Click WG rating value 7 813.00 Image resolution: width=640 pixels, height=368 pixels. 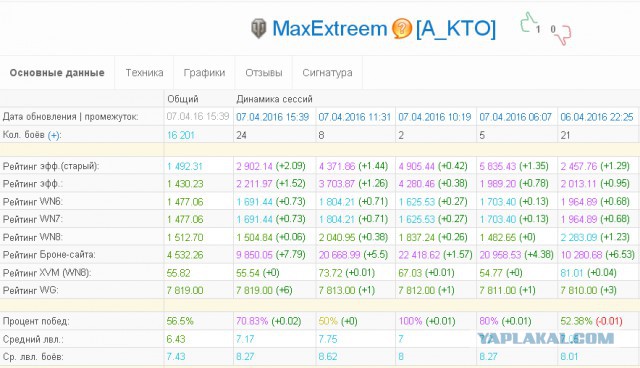point(337,290)
